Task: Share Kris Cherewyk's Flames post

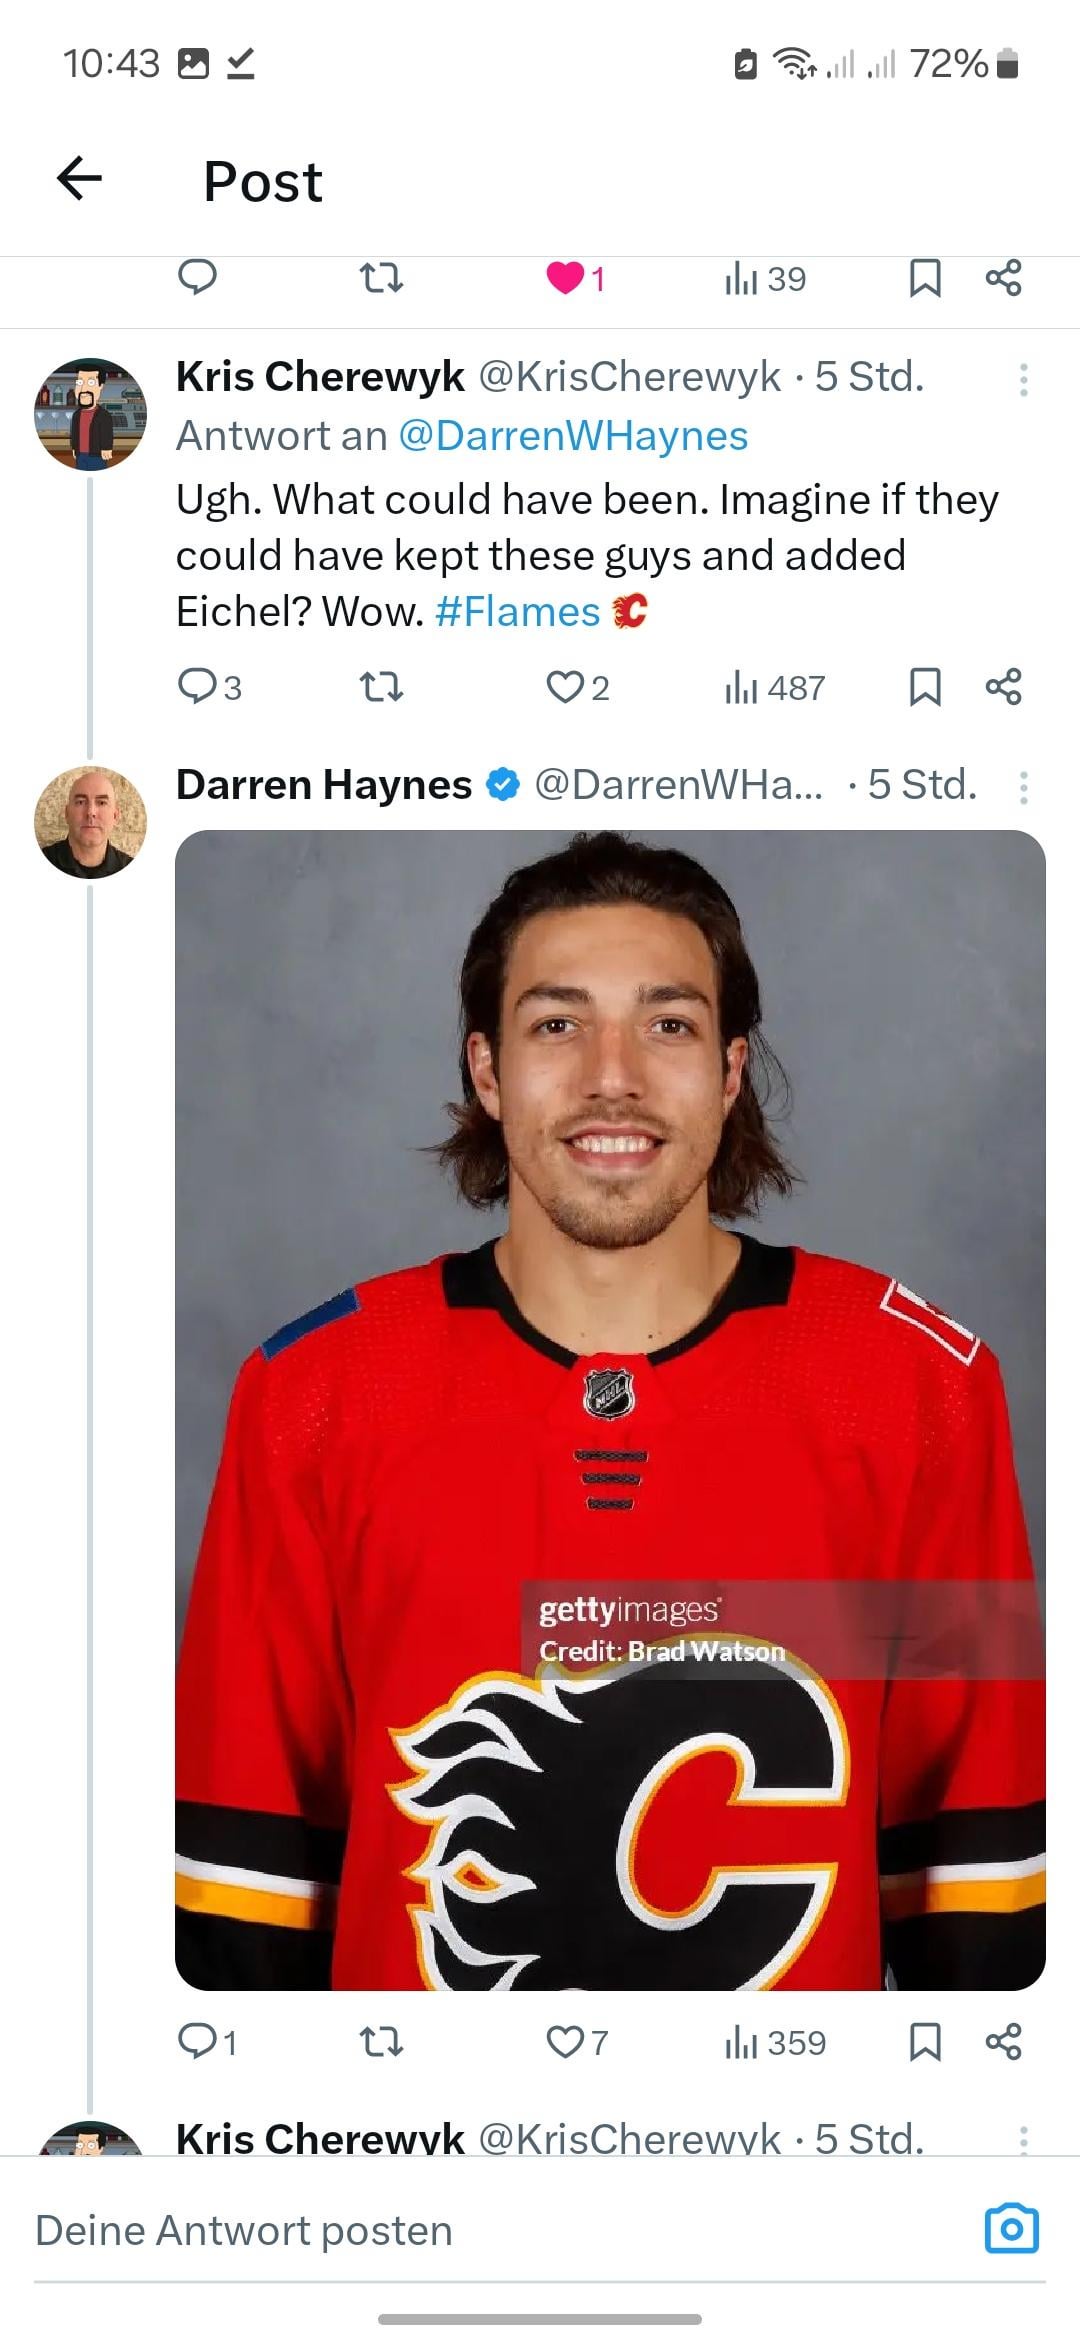Action: tap(1003, 687)
